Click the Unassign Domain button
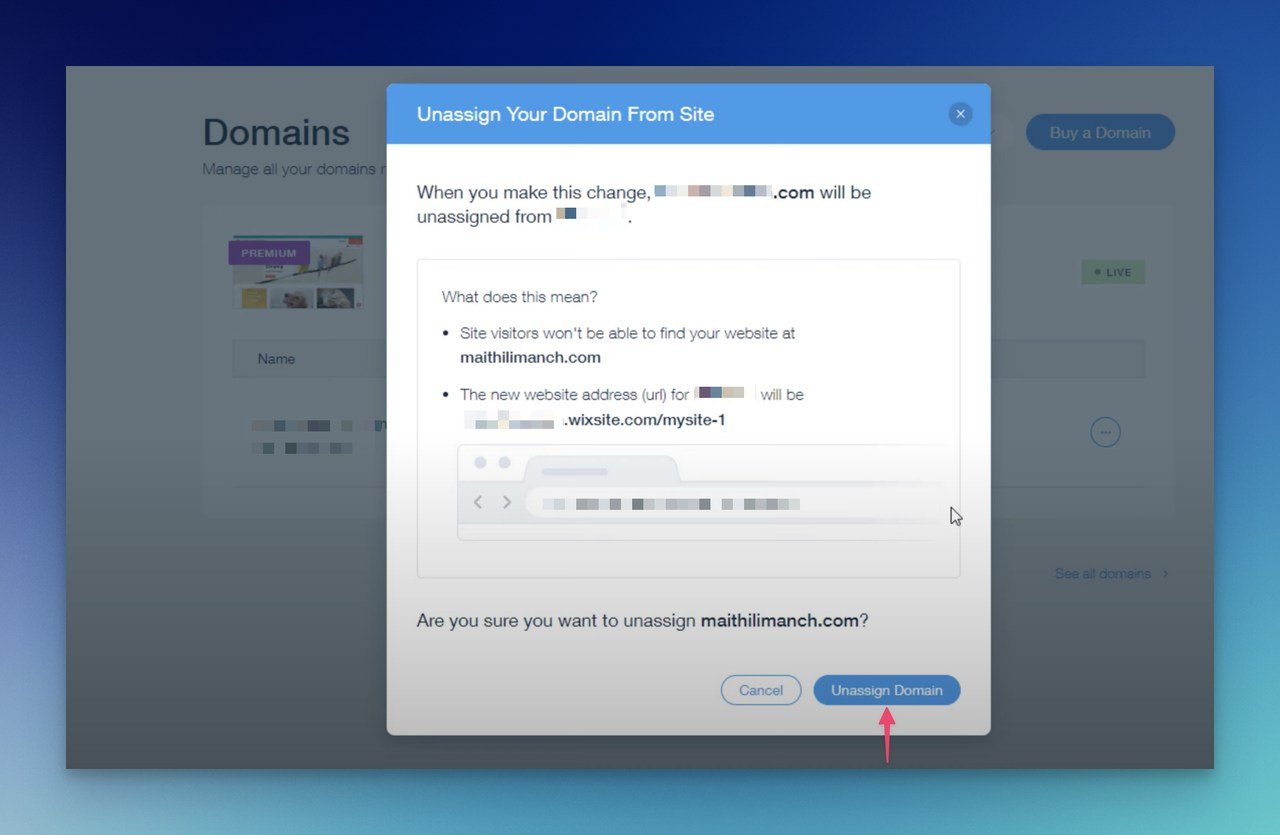1280x835 pixels. click(x=886, y=690)
